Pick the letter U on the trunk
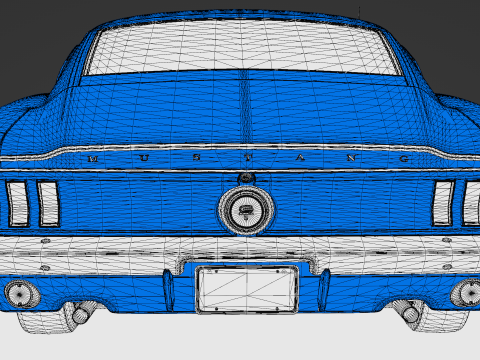This screenshot has width=480, height=360. click(x=144, y=158)
